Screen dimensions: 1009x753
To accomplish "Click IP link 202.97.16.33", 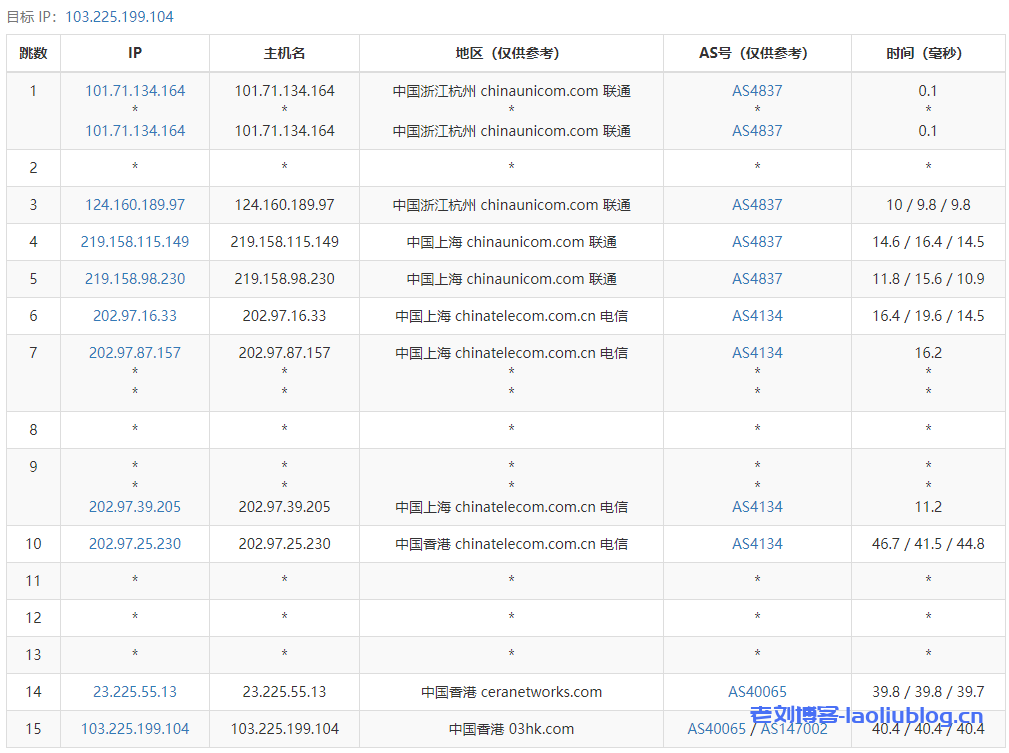I will [135, 316].
